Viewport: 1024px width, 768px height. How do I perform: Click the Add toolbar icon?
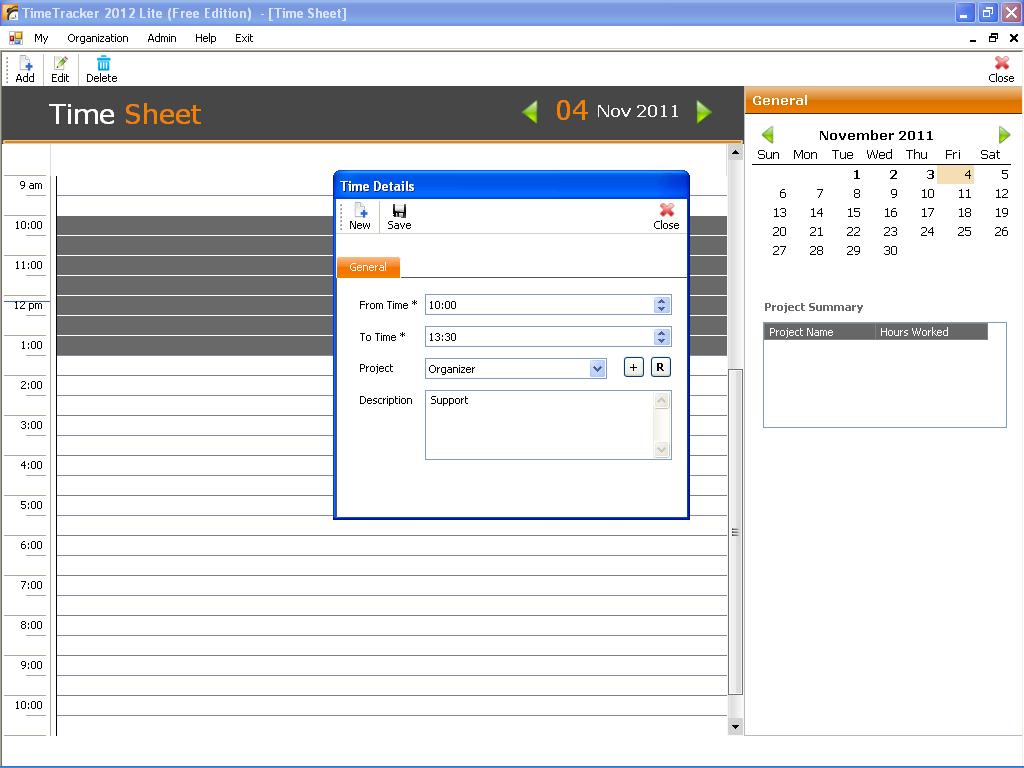coord(25,69)
